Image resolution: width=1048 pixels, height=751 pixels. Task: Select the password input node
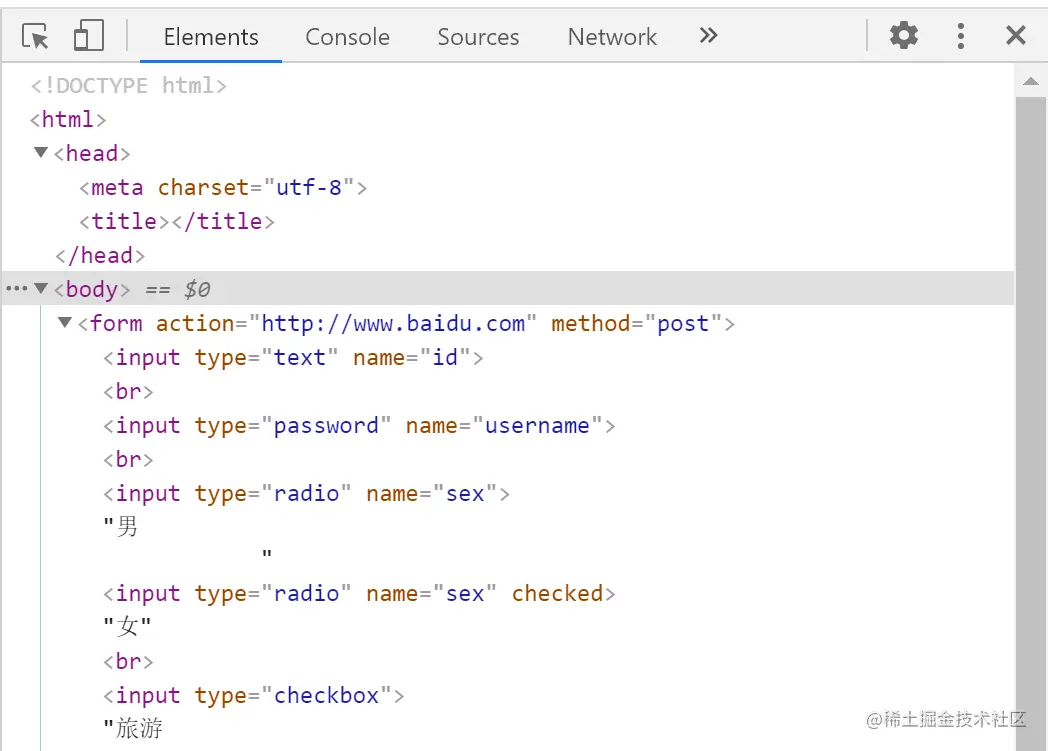tap(359, 425)
